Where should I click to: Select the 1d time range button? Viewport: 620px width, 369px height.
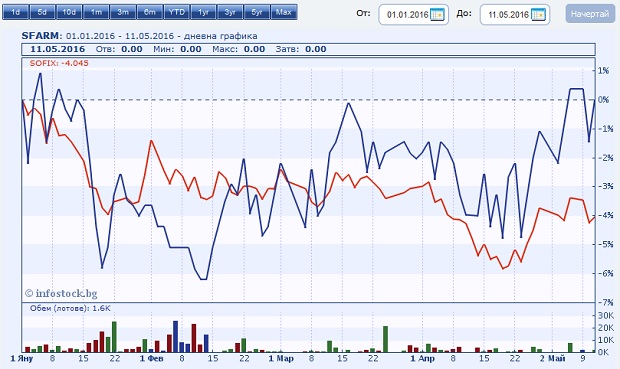tap(15, 12)
